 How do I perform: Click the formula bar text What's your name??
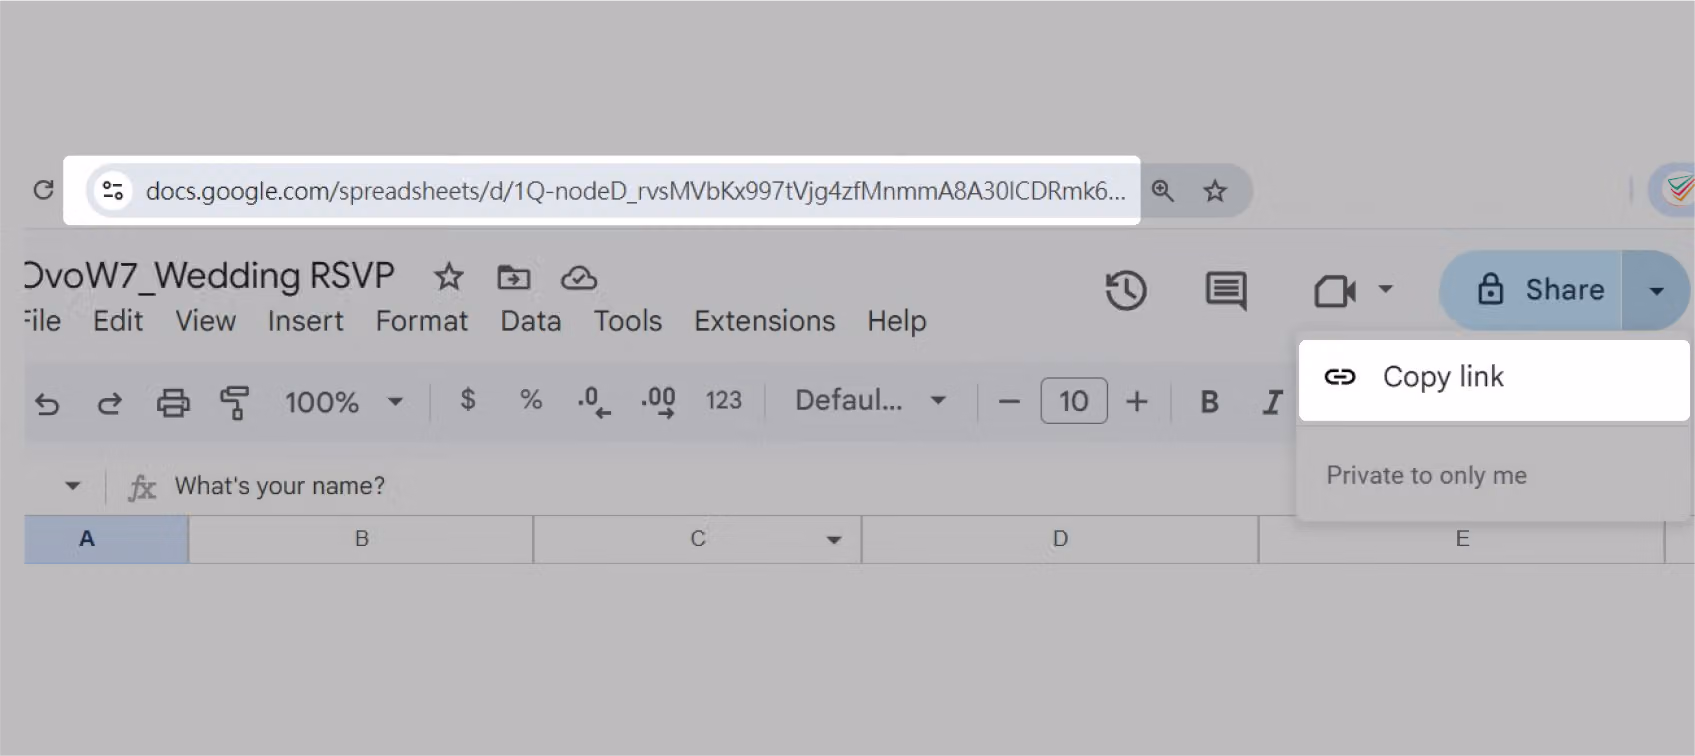[x=280, y=486]
